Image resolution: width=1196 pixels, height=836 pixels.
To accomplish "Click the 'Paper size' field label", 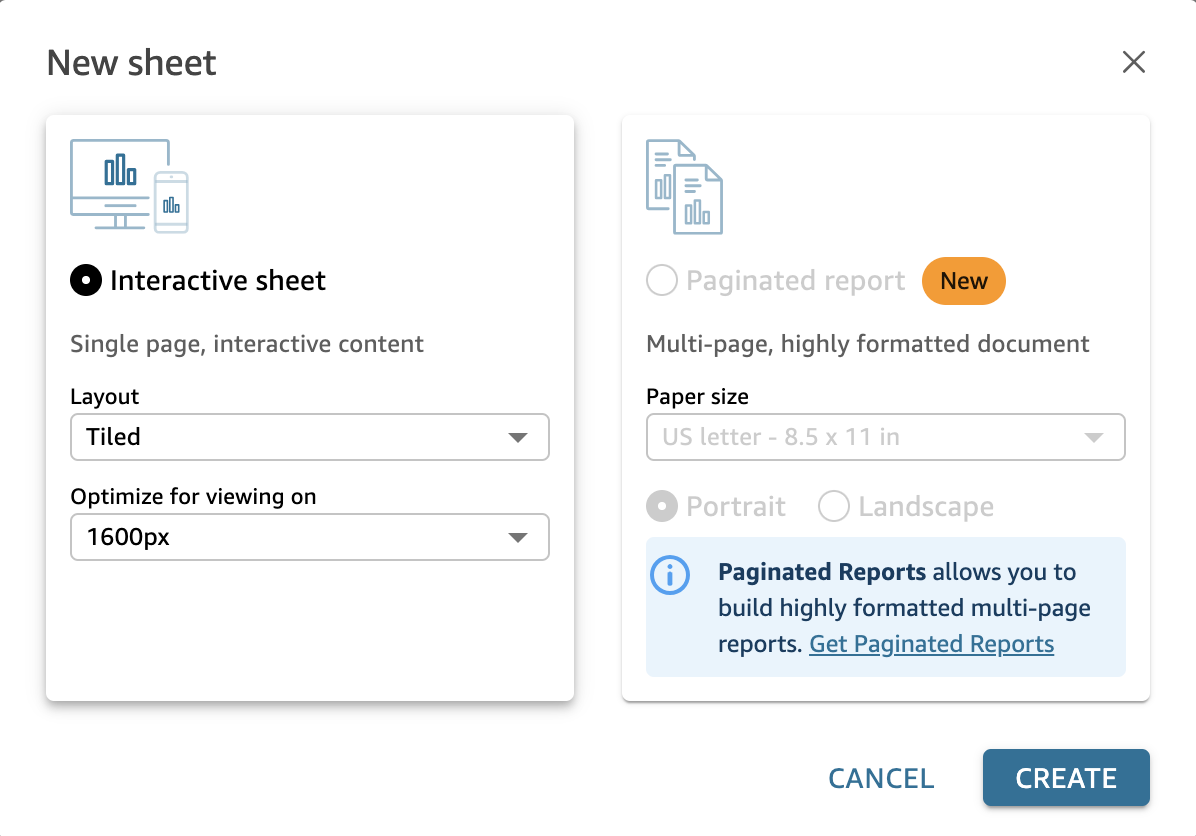I will 697,397.
